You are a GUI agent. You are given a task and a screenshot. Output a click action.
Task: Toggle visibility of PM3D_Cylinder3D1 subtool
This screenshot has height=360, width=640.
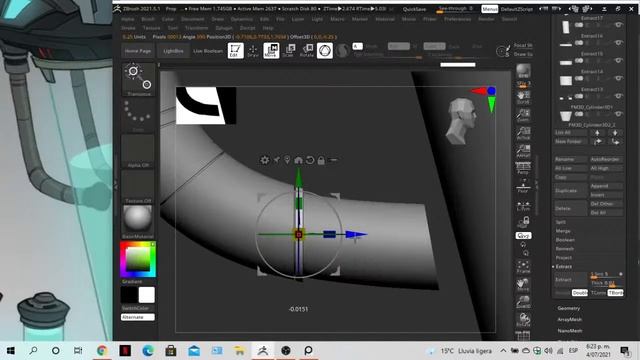pyautogui.click(x=619, y=113)
